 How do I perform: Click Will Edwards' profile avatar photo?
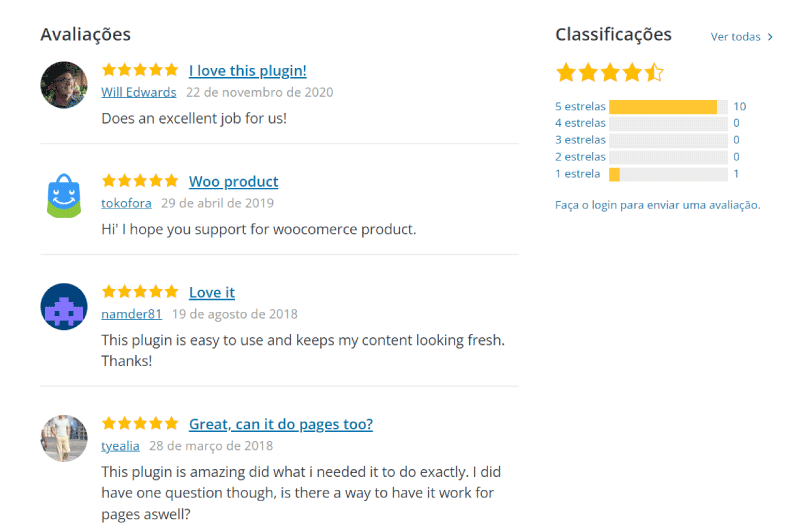point(64,85)
